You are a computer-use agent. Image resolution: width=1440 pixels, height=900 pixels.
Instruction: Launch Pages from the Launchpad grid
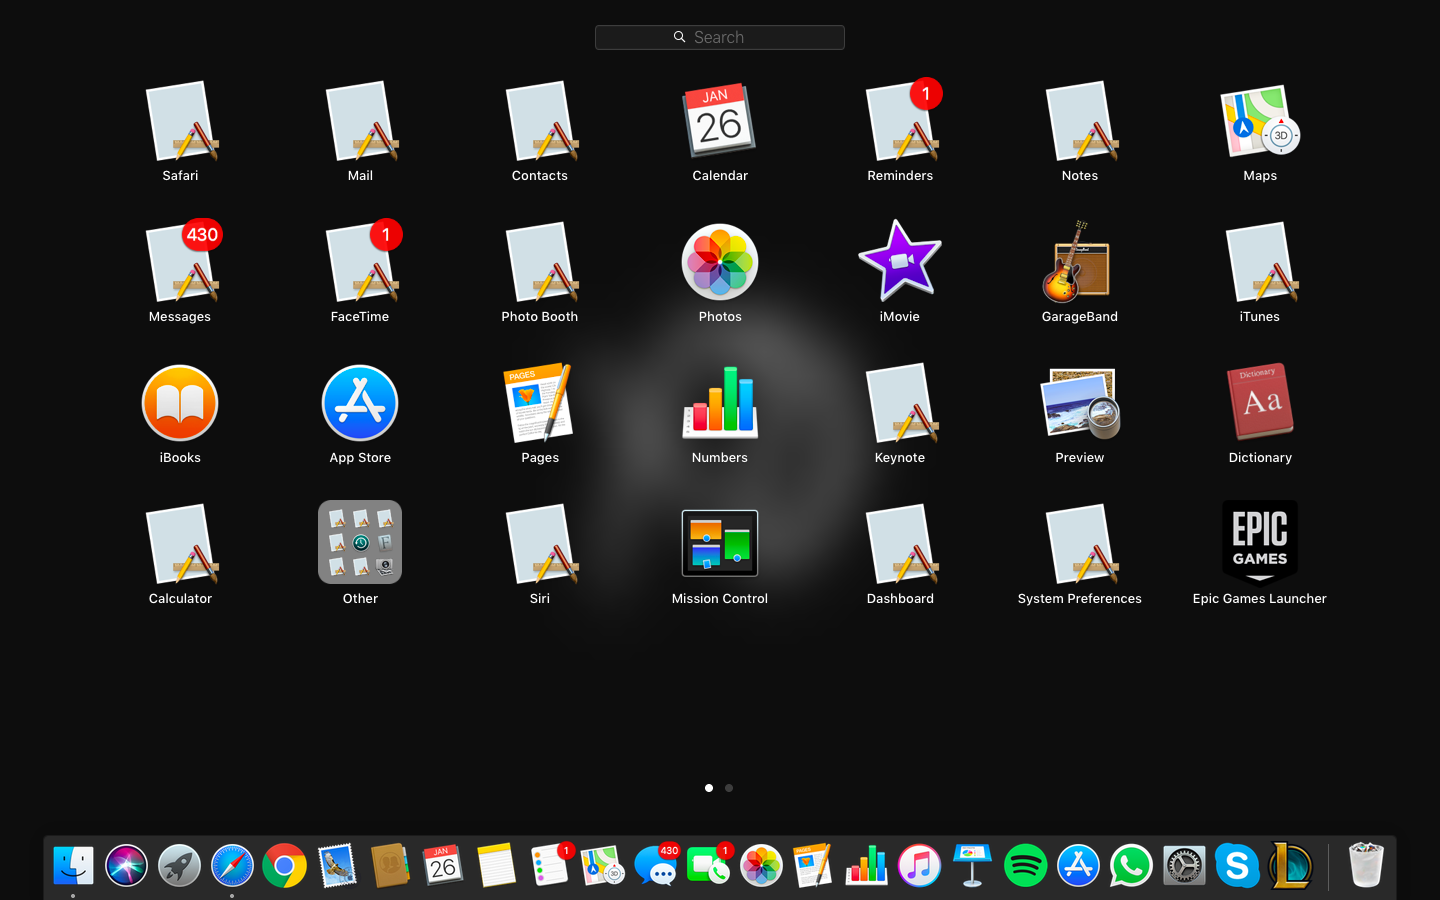pyautogui.click(x=540, y=404)
